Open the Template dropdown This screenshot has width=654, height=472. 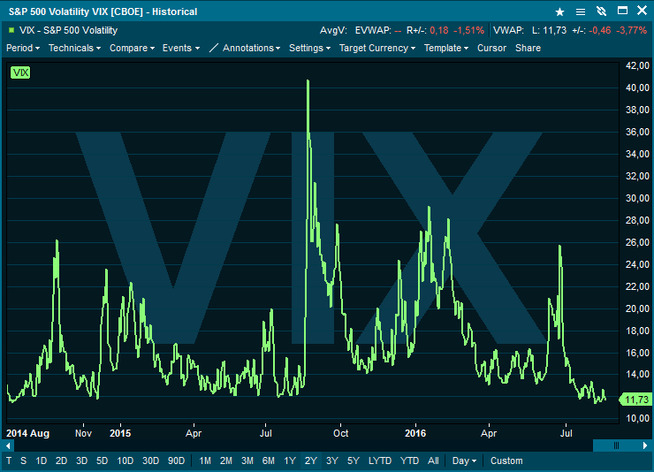pos(446,48)
